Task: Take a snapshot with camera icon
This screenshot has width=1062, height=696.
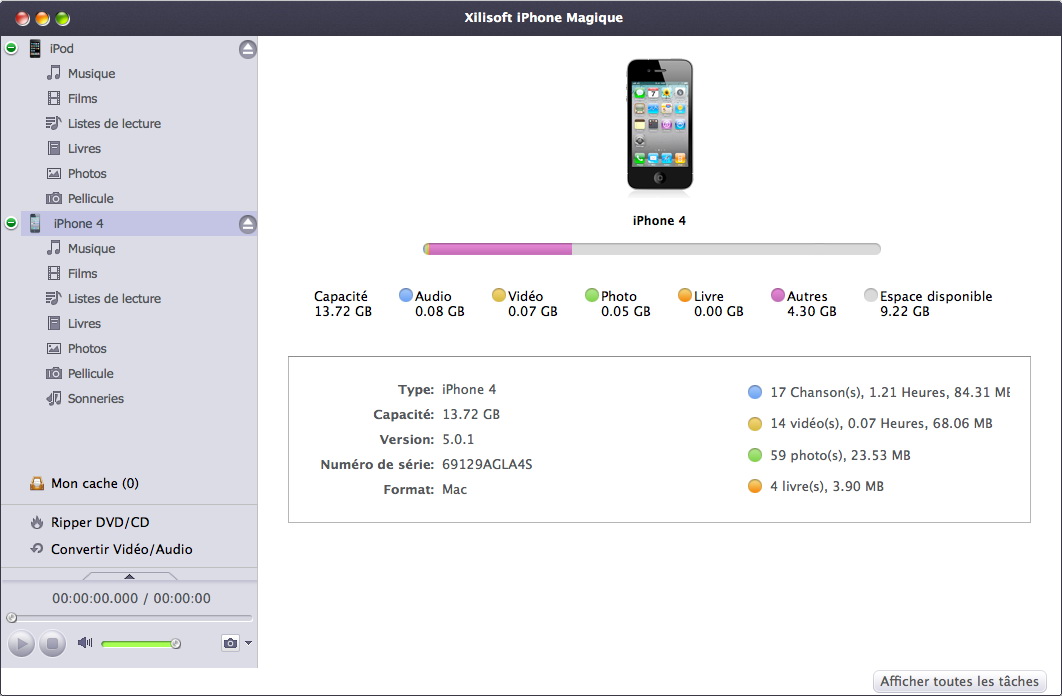Action: coord(230,643)
